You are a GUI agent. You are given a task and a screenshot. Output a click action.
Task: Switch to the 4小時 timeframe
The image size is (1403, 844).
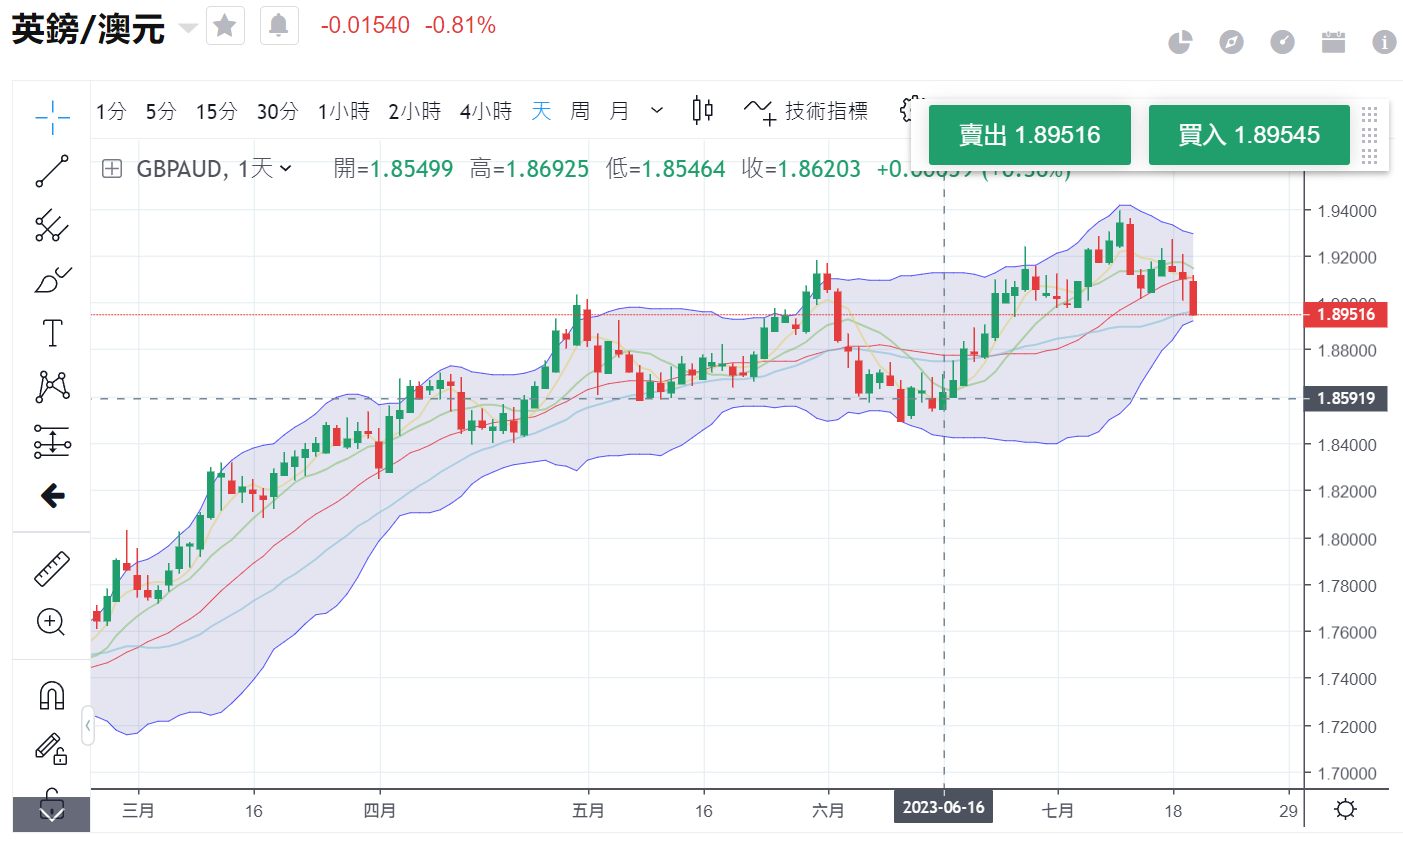[485, 111]
